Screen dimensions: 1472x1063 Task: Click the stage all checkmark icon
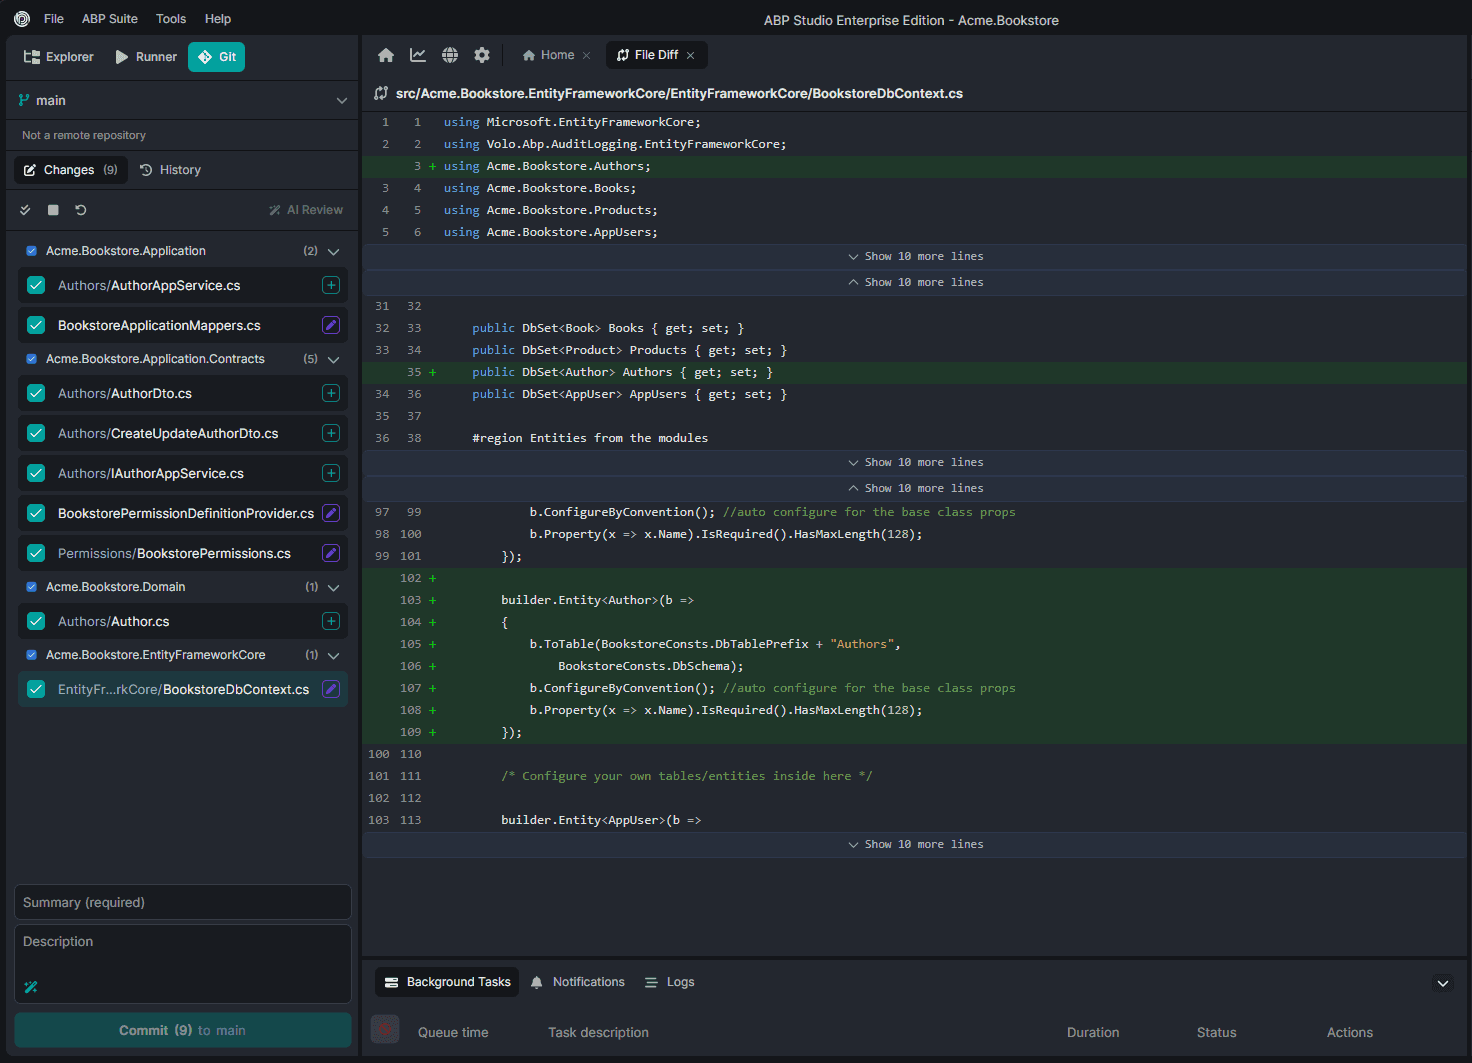25,210
